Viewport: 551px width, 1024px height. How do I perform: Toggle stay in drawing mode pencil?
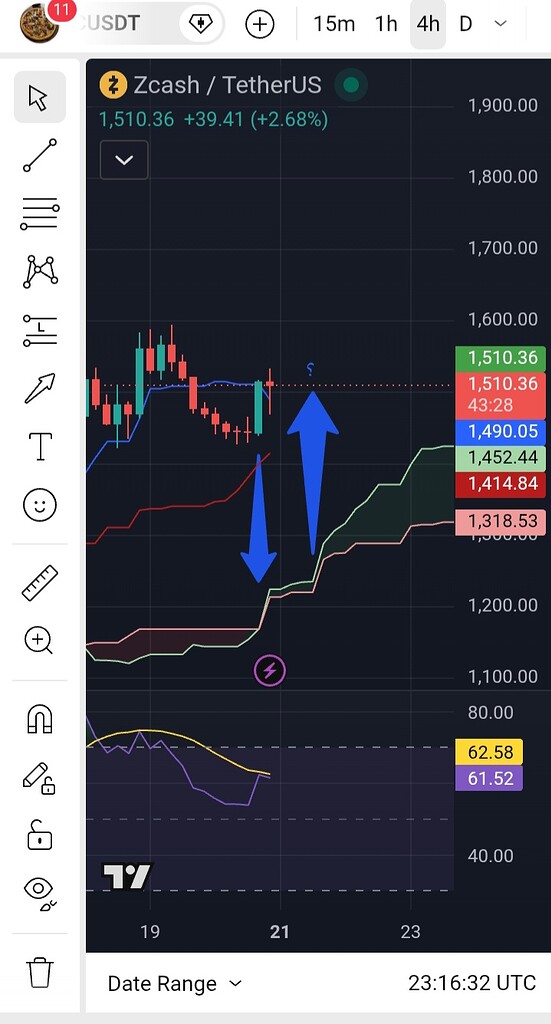coord(39,778)
